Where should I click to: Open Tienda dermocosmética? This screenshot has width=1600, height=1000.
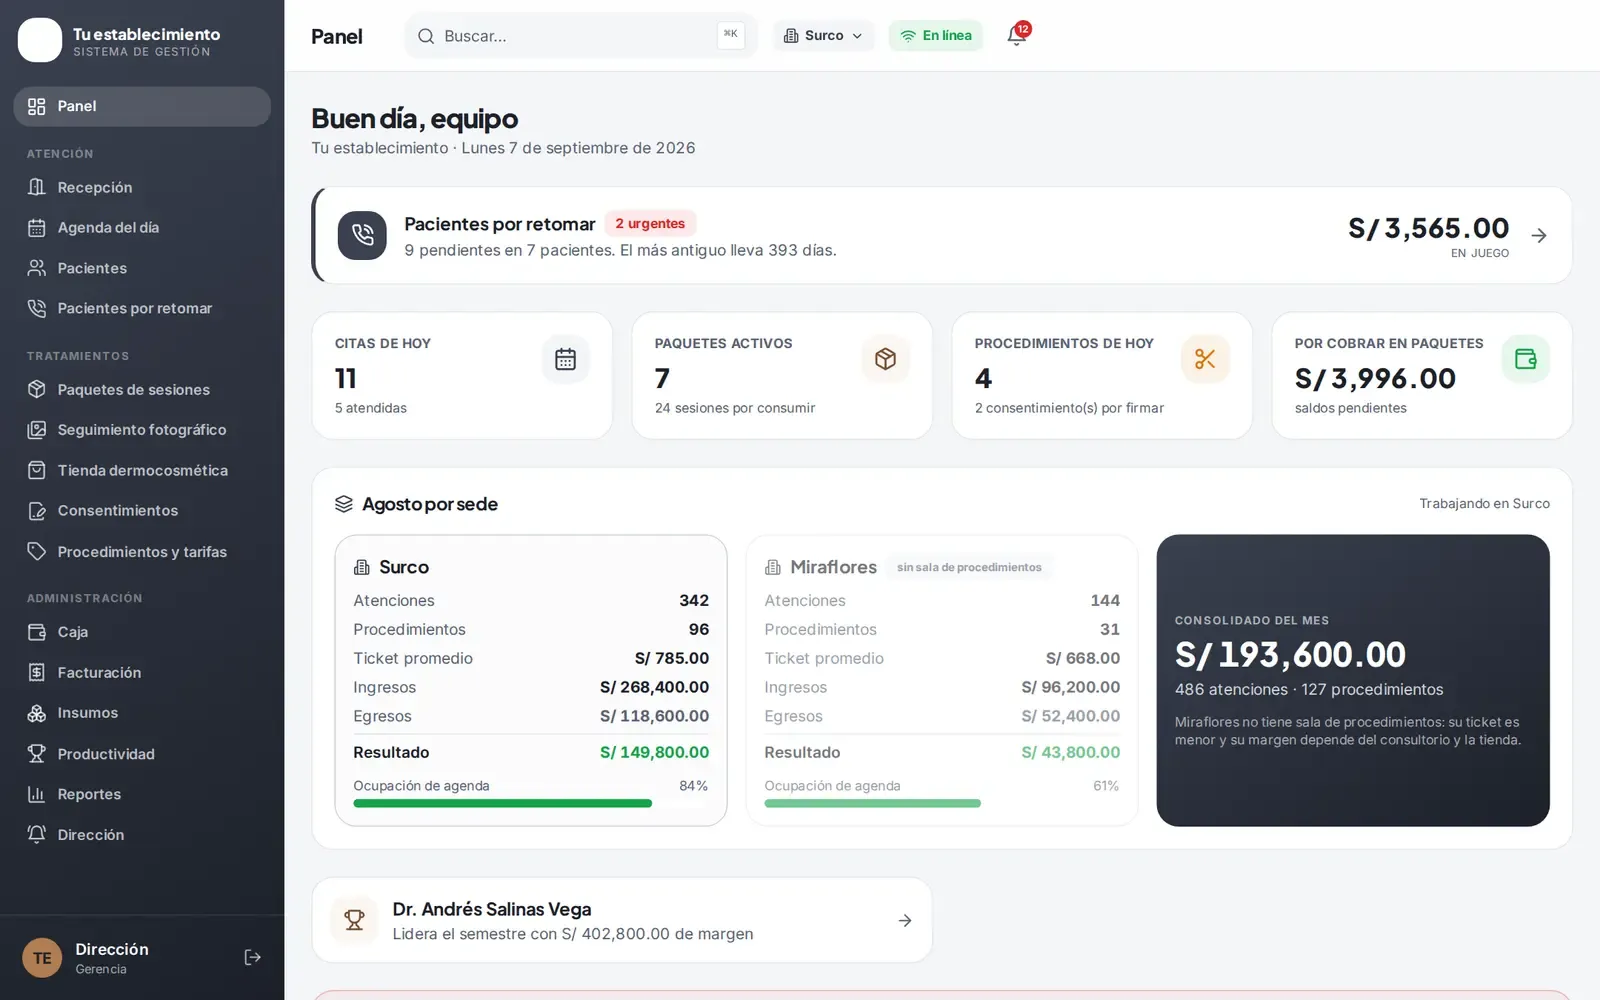[142, 470]
